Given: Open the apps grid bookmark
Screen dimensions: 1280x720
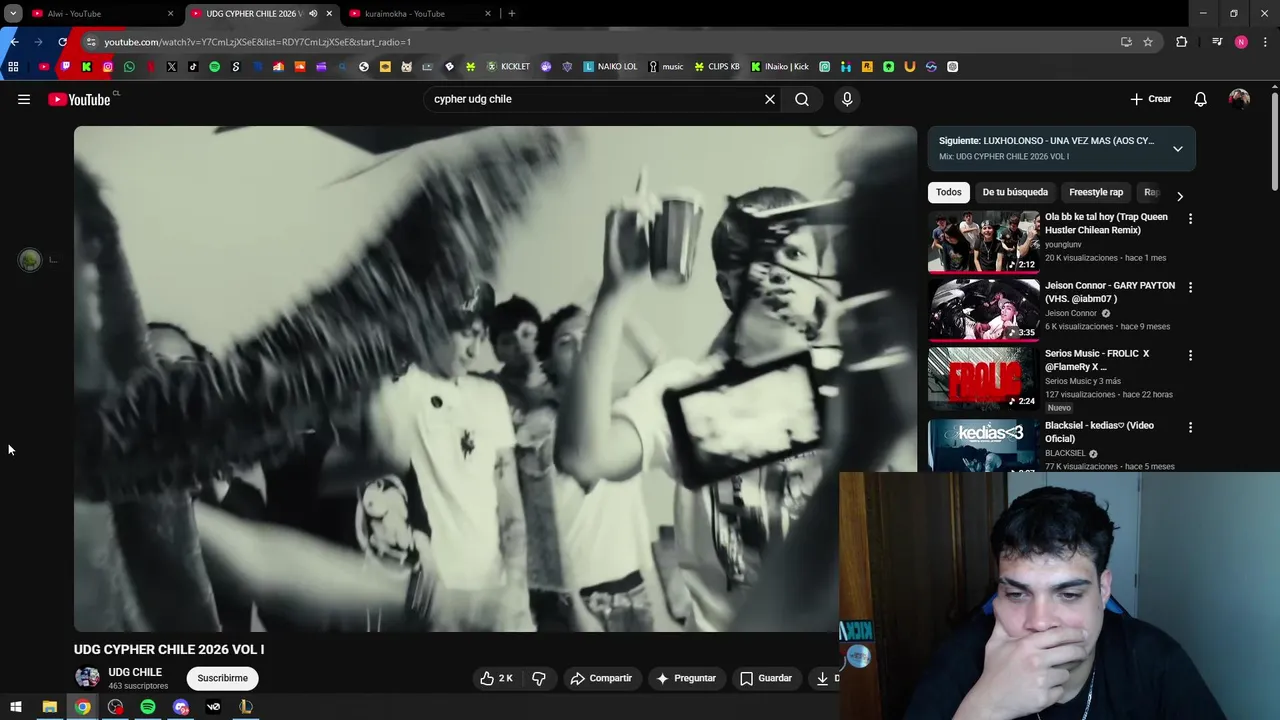Looking at the screenshot, I should pos(13,67).
